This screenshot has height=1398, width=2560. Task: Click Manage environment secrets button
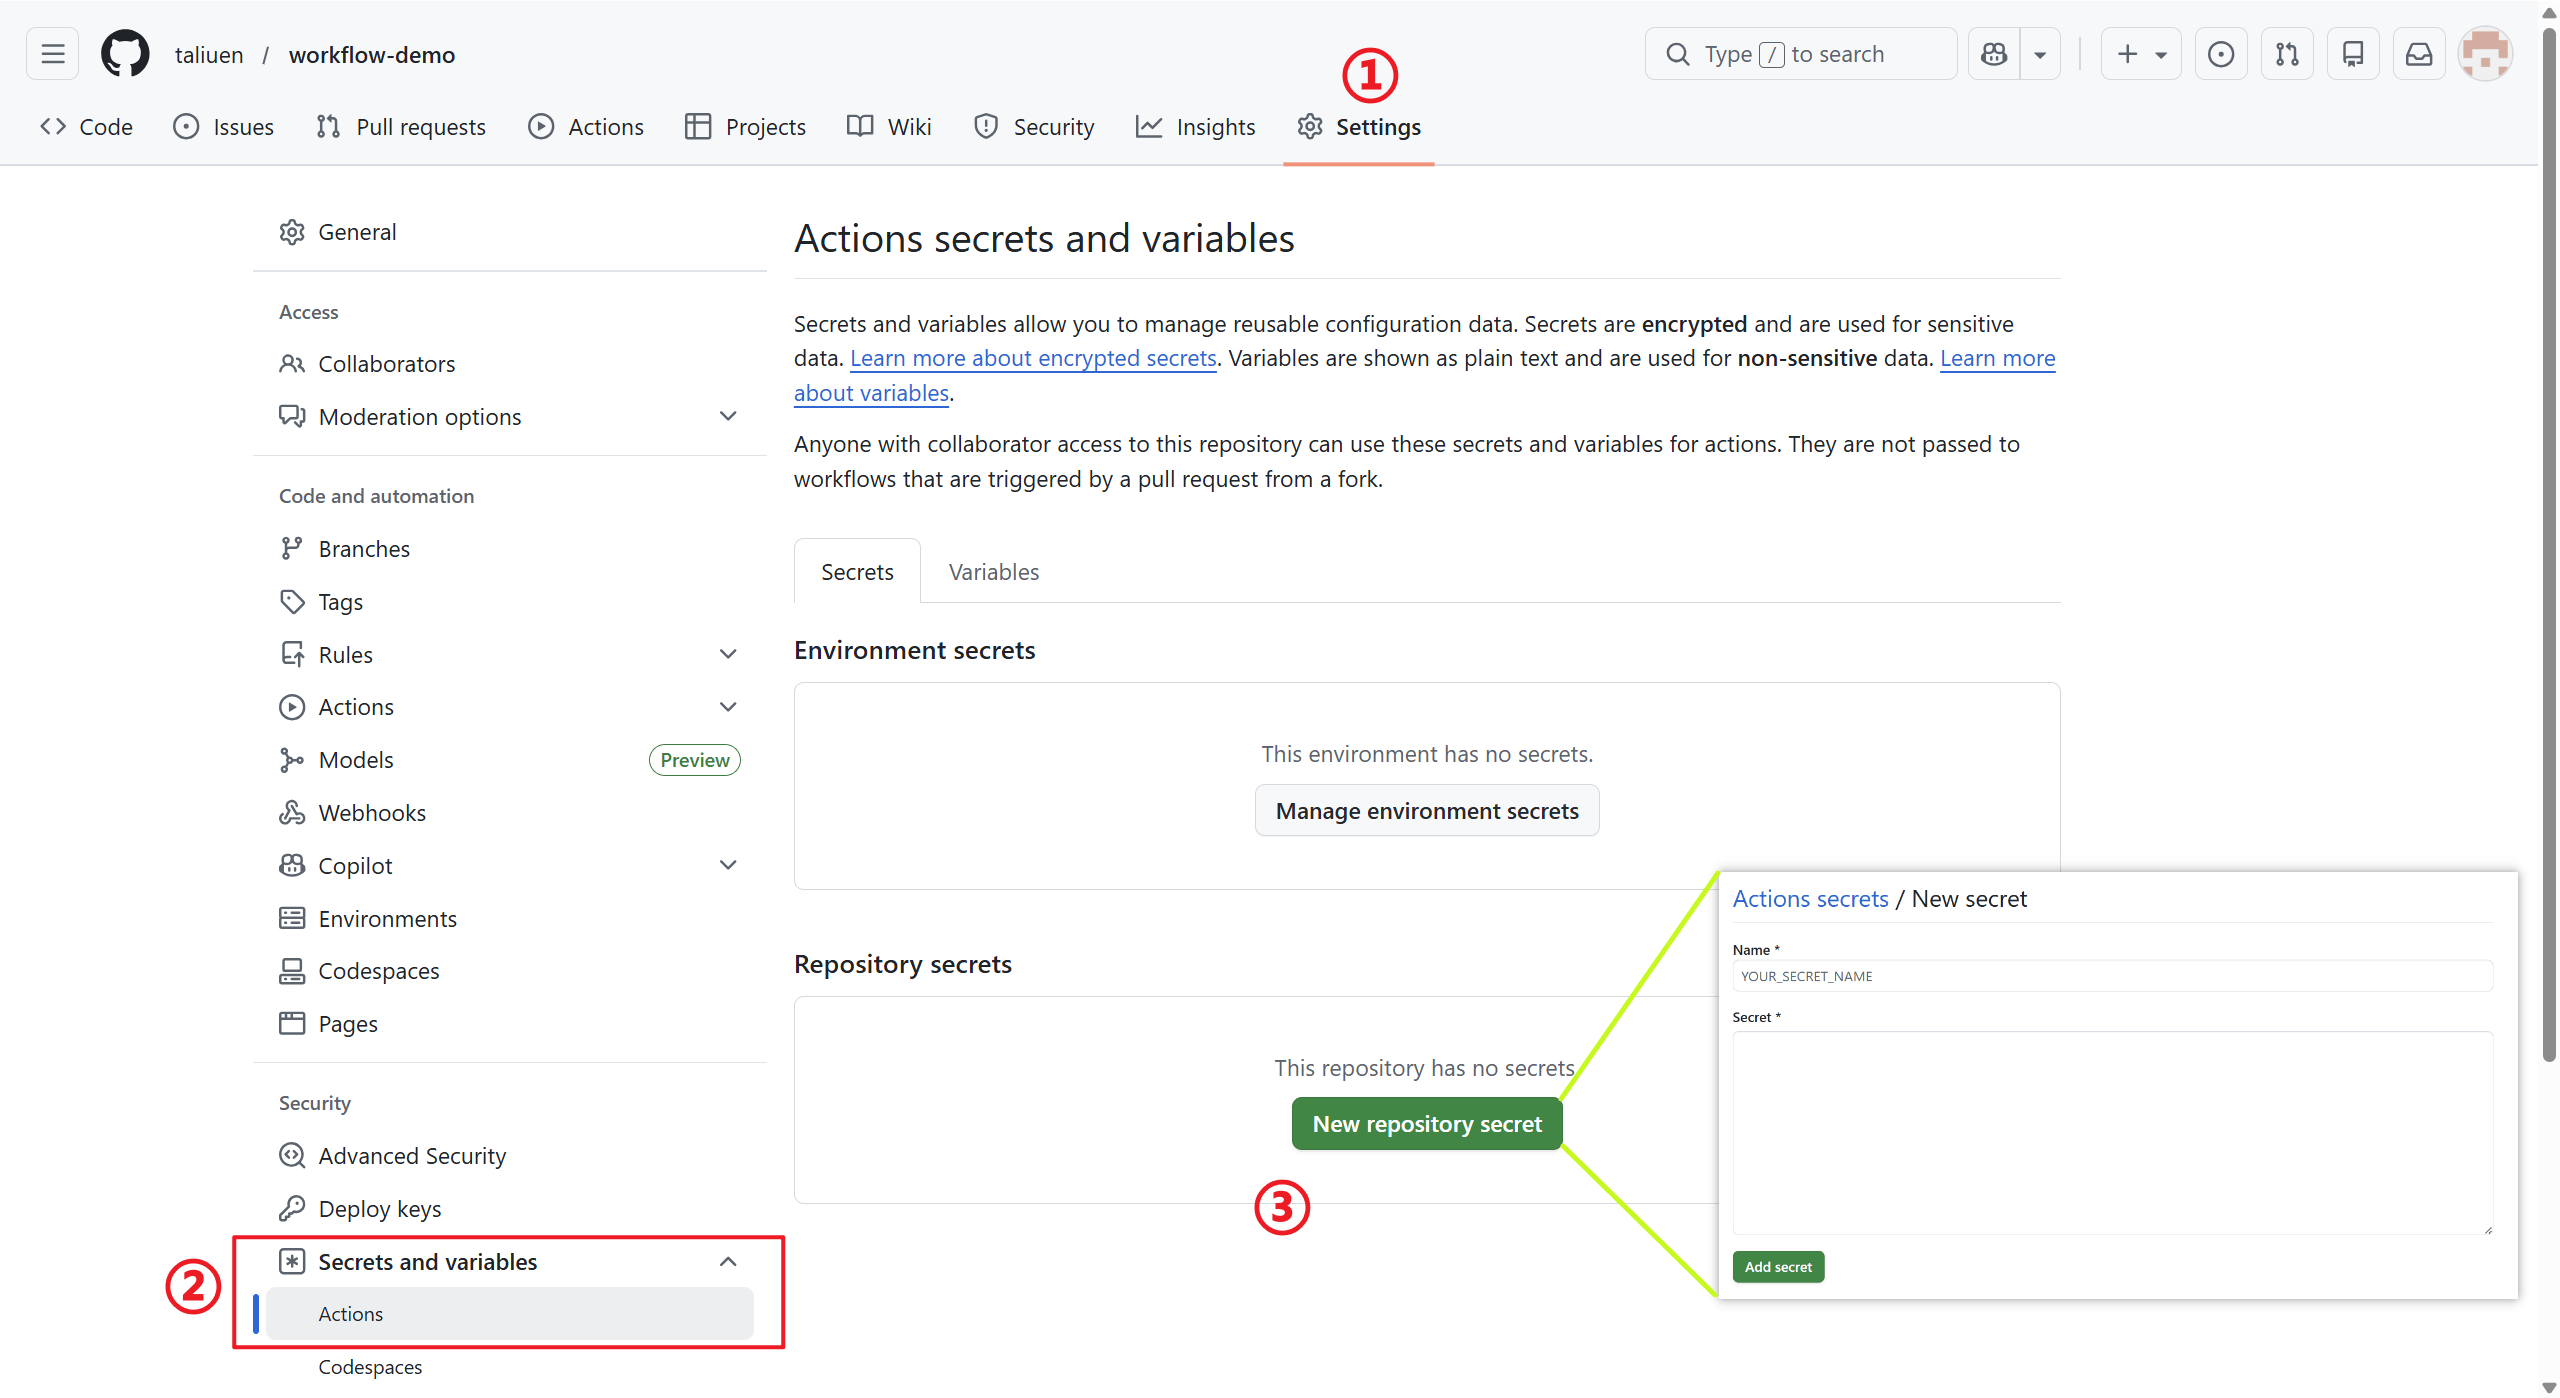[x=1426, y=811]
